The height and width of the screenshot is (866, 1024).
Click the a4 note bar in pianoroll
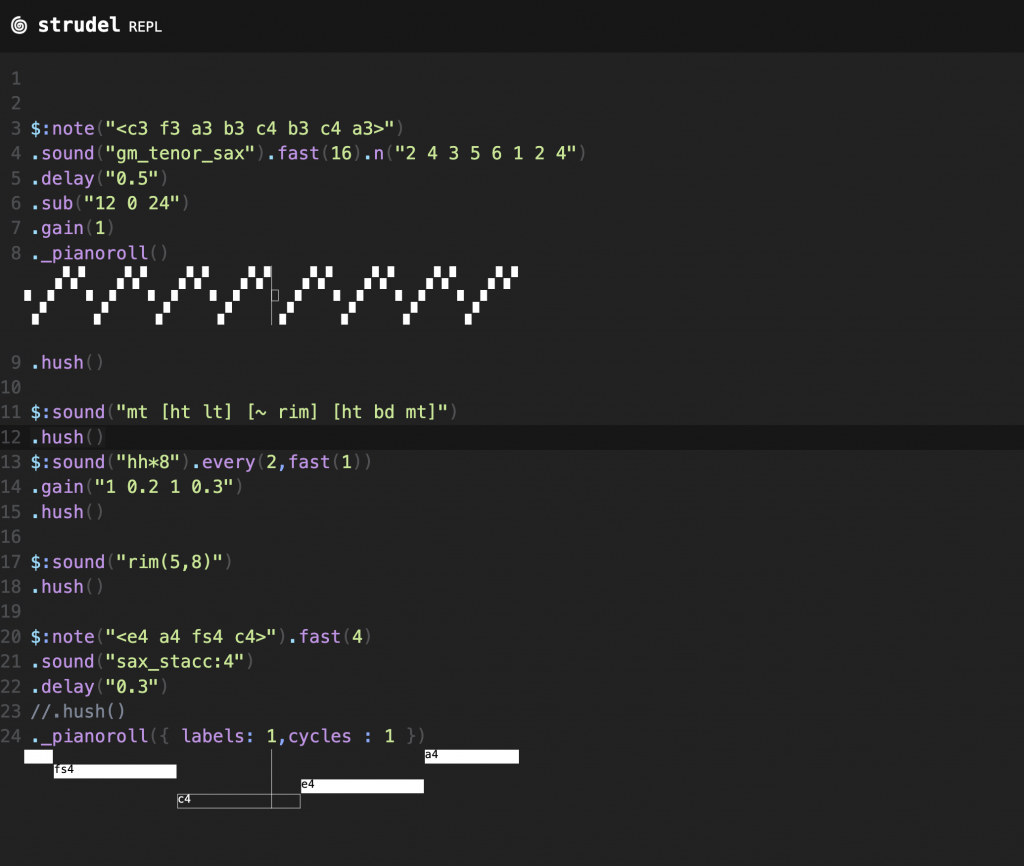tap(472, 756)
